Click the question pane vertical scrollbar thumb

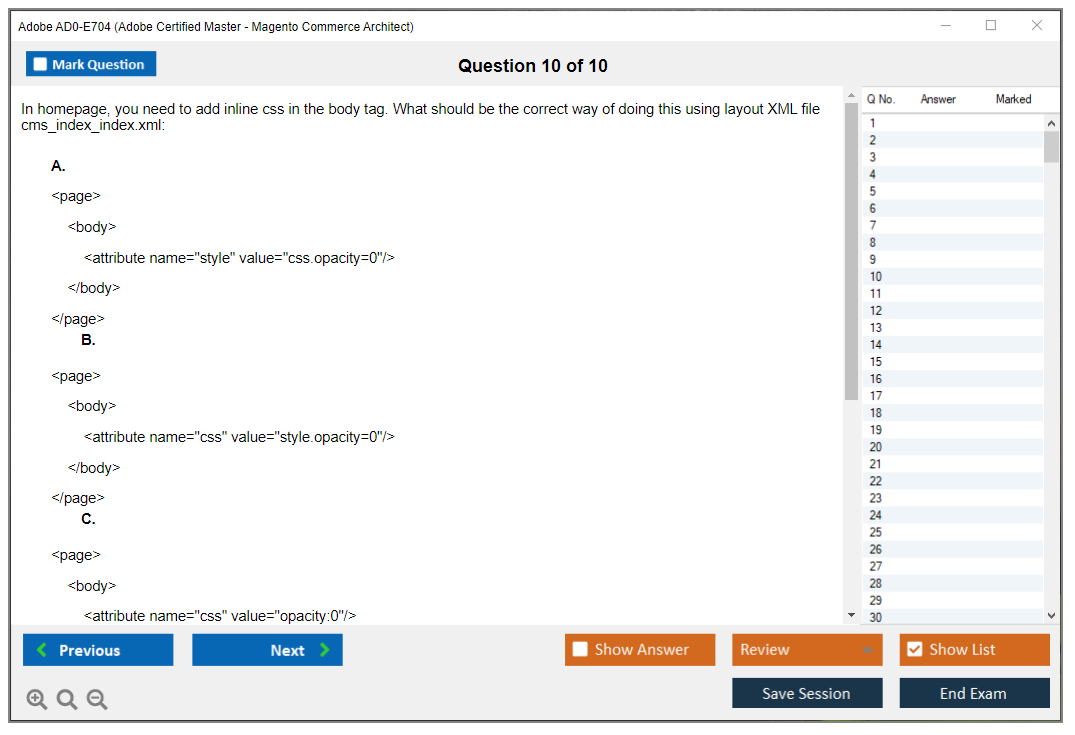point(851,250)
